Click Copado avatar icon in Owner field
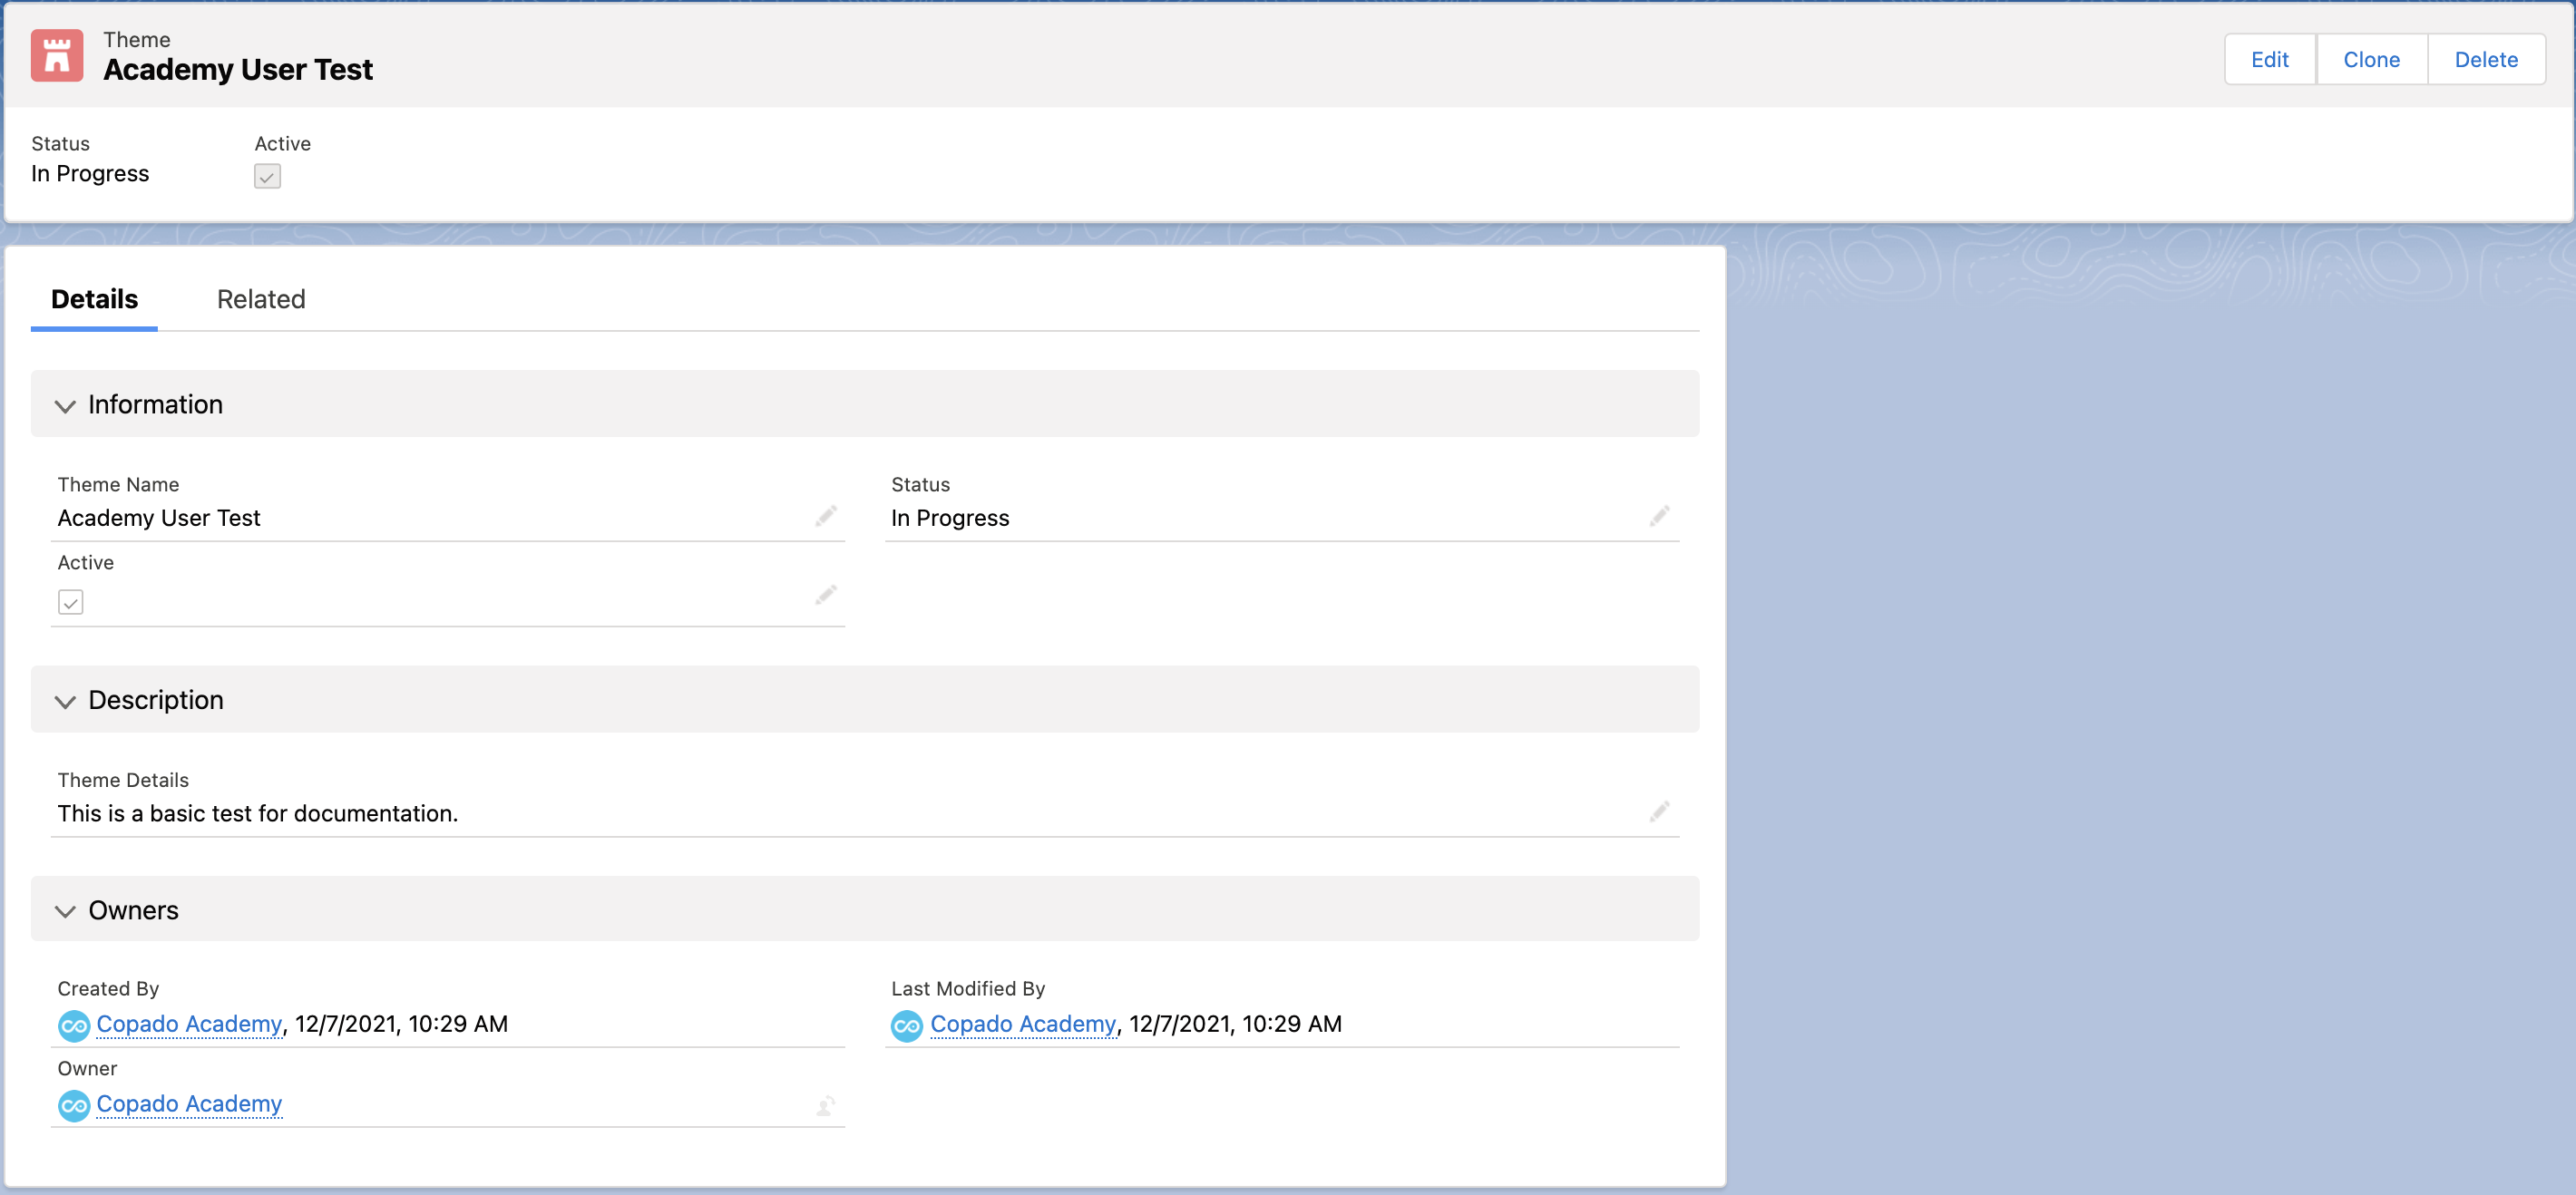The width and height of the screenshot is (2576, 1195). click(74, 1105)
